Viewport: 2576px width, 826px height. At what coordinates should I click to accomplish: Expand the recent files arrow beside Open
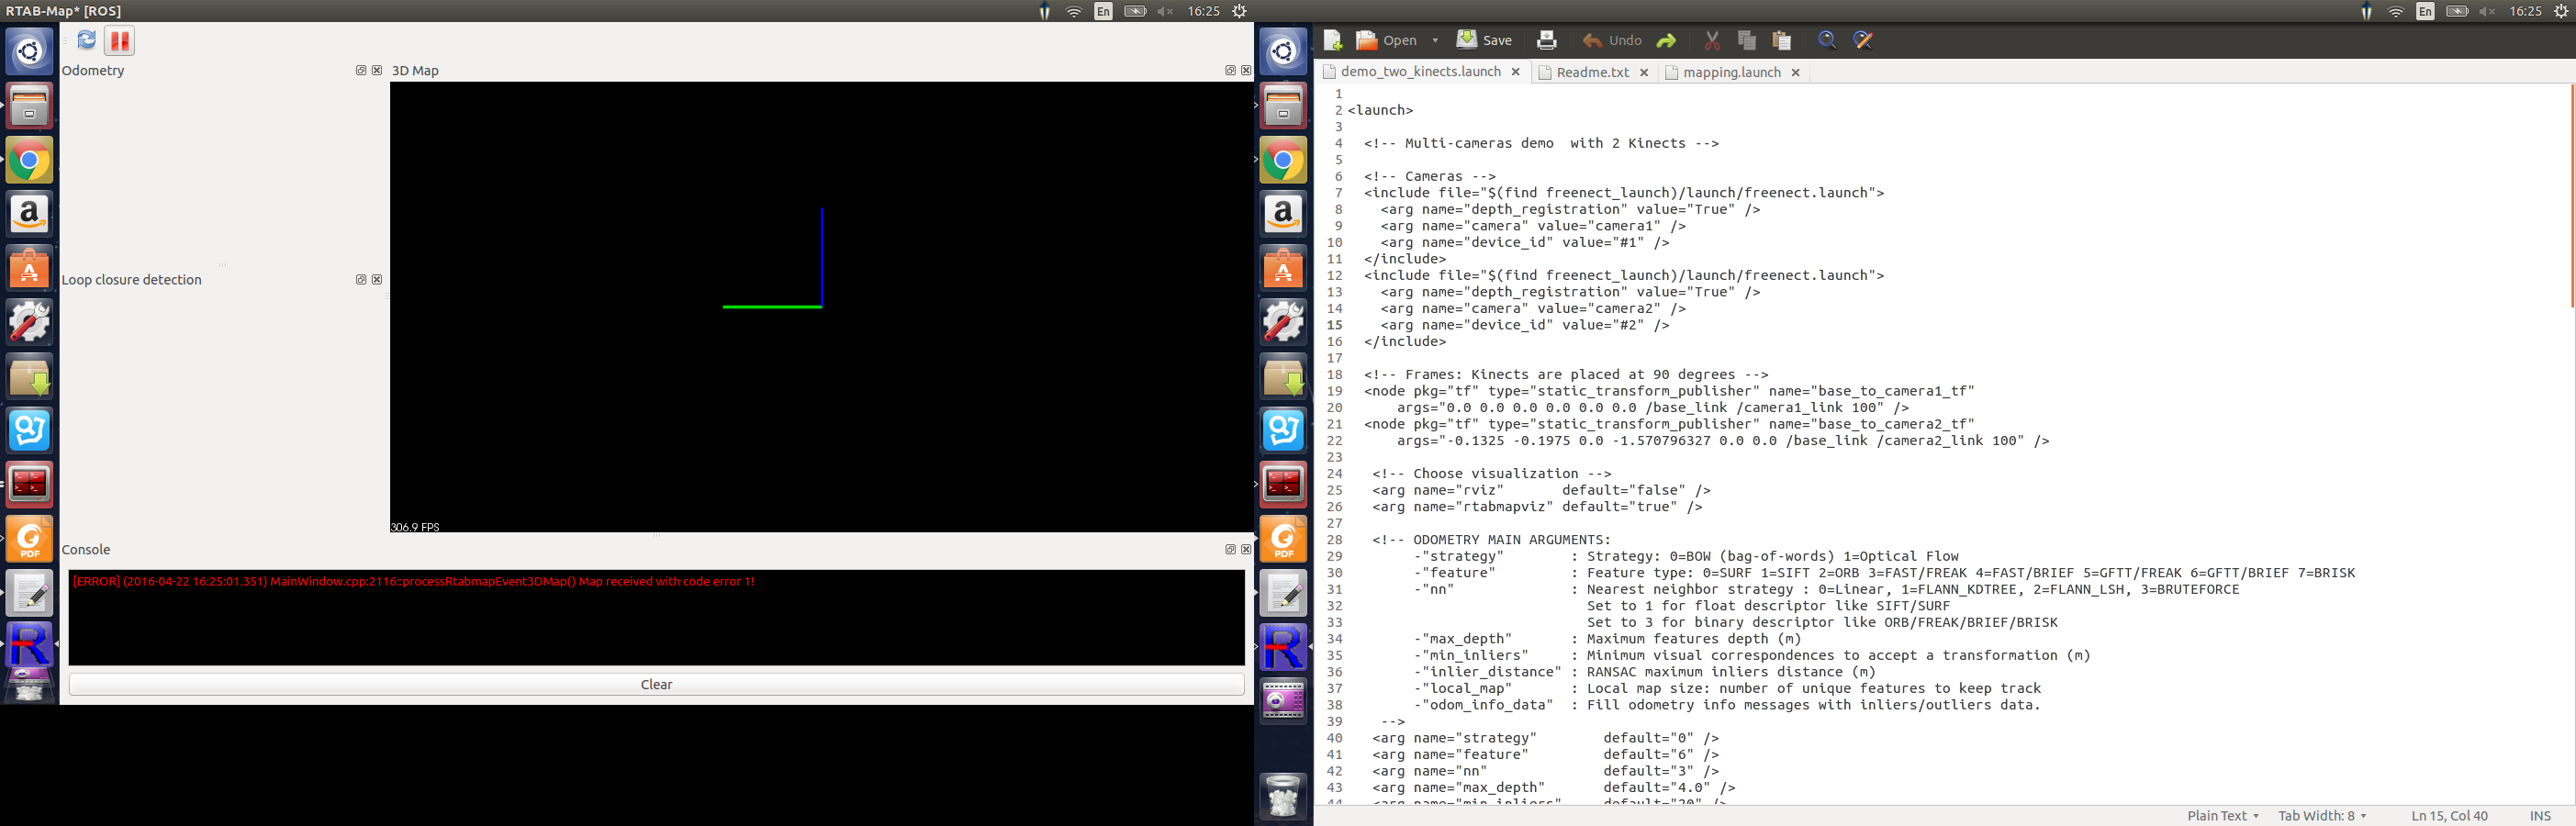[x=1435, y=41]
